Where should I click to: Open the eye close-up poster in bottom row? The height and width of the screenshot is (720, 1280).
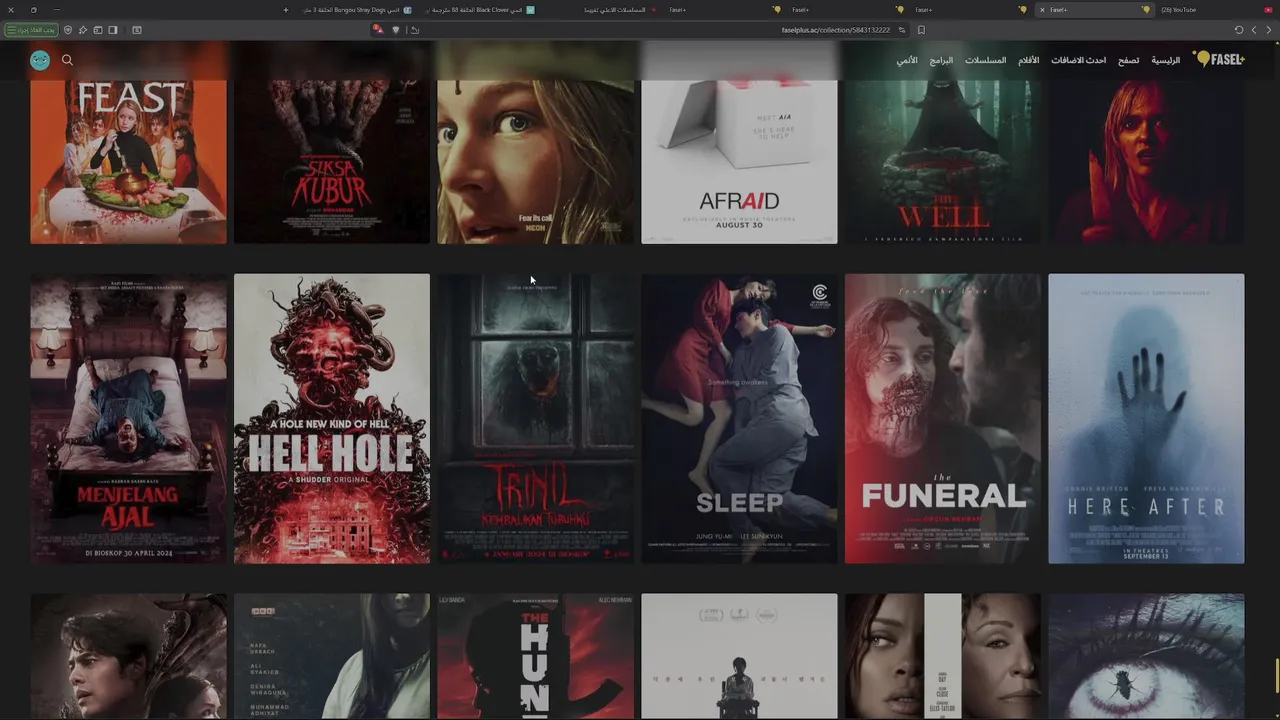[x=1146, y=656]
